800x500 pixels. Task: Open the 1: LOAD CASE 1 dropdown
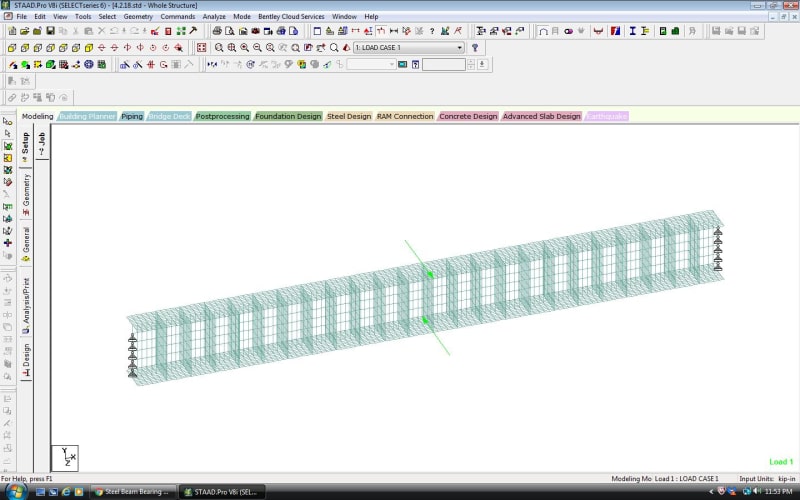pyautogui.click(x=409, y=48)
